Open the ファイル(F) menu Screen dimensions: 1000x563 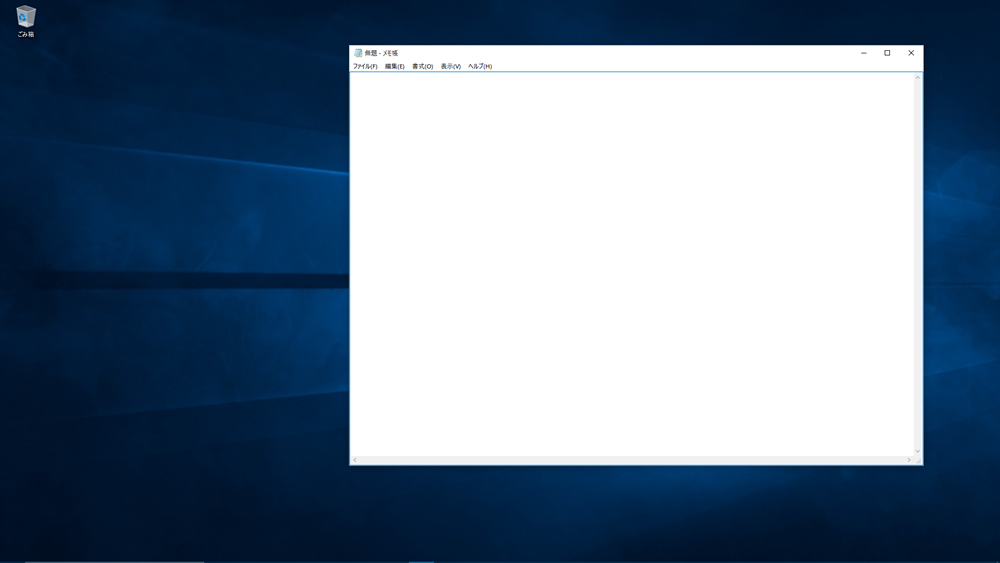coord(365,66)
